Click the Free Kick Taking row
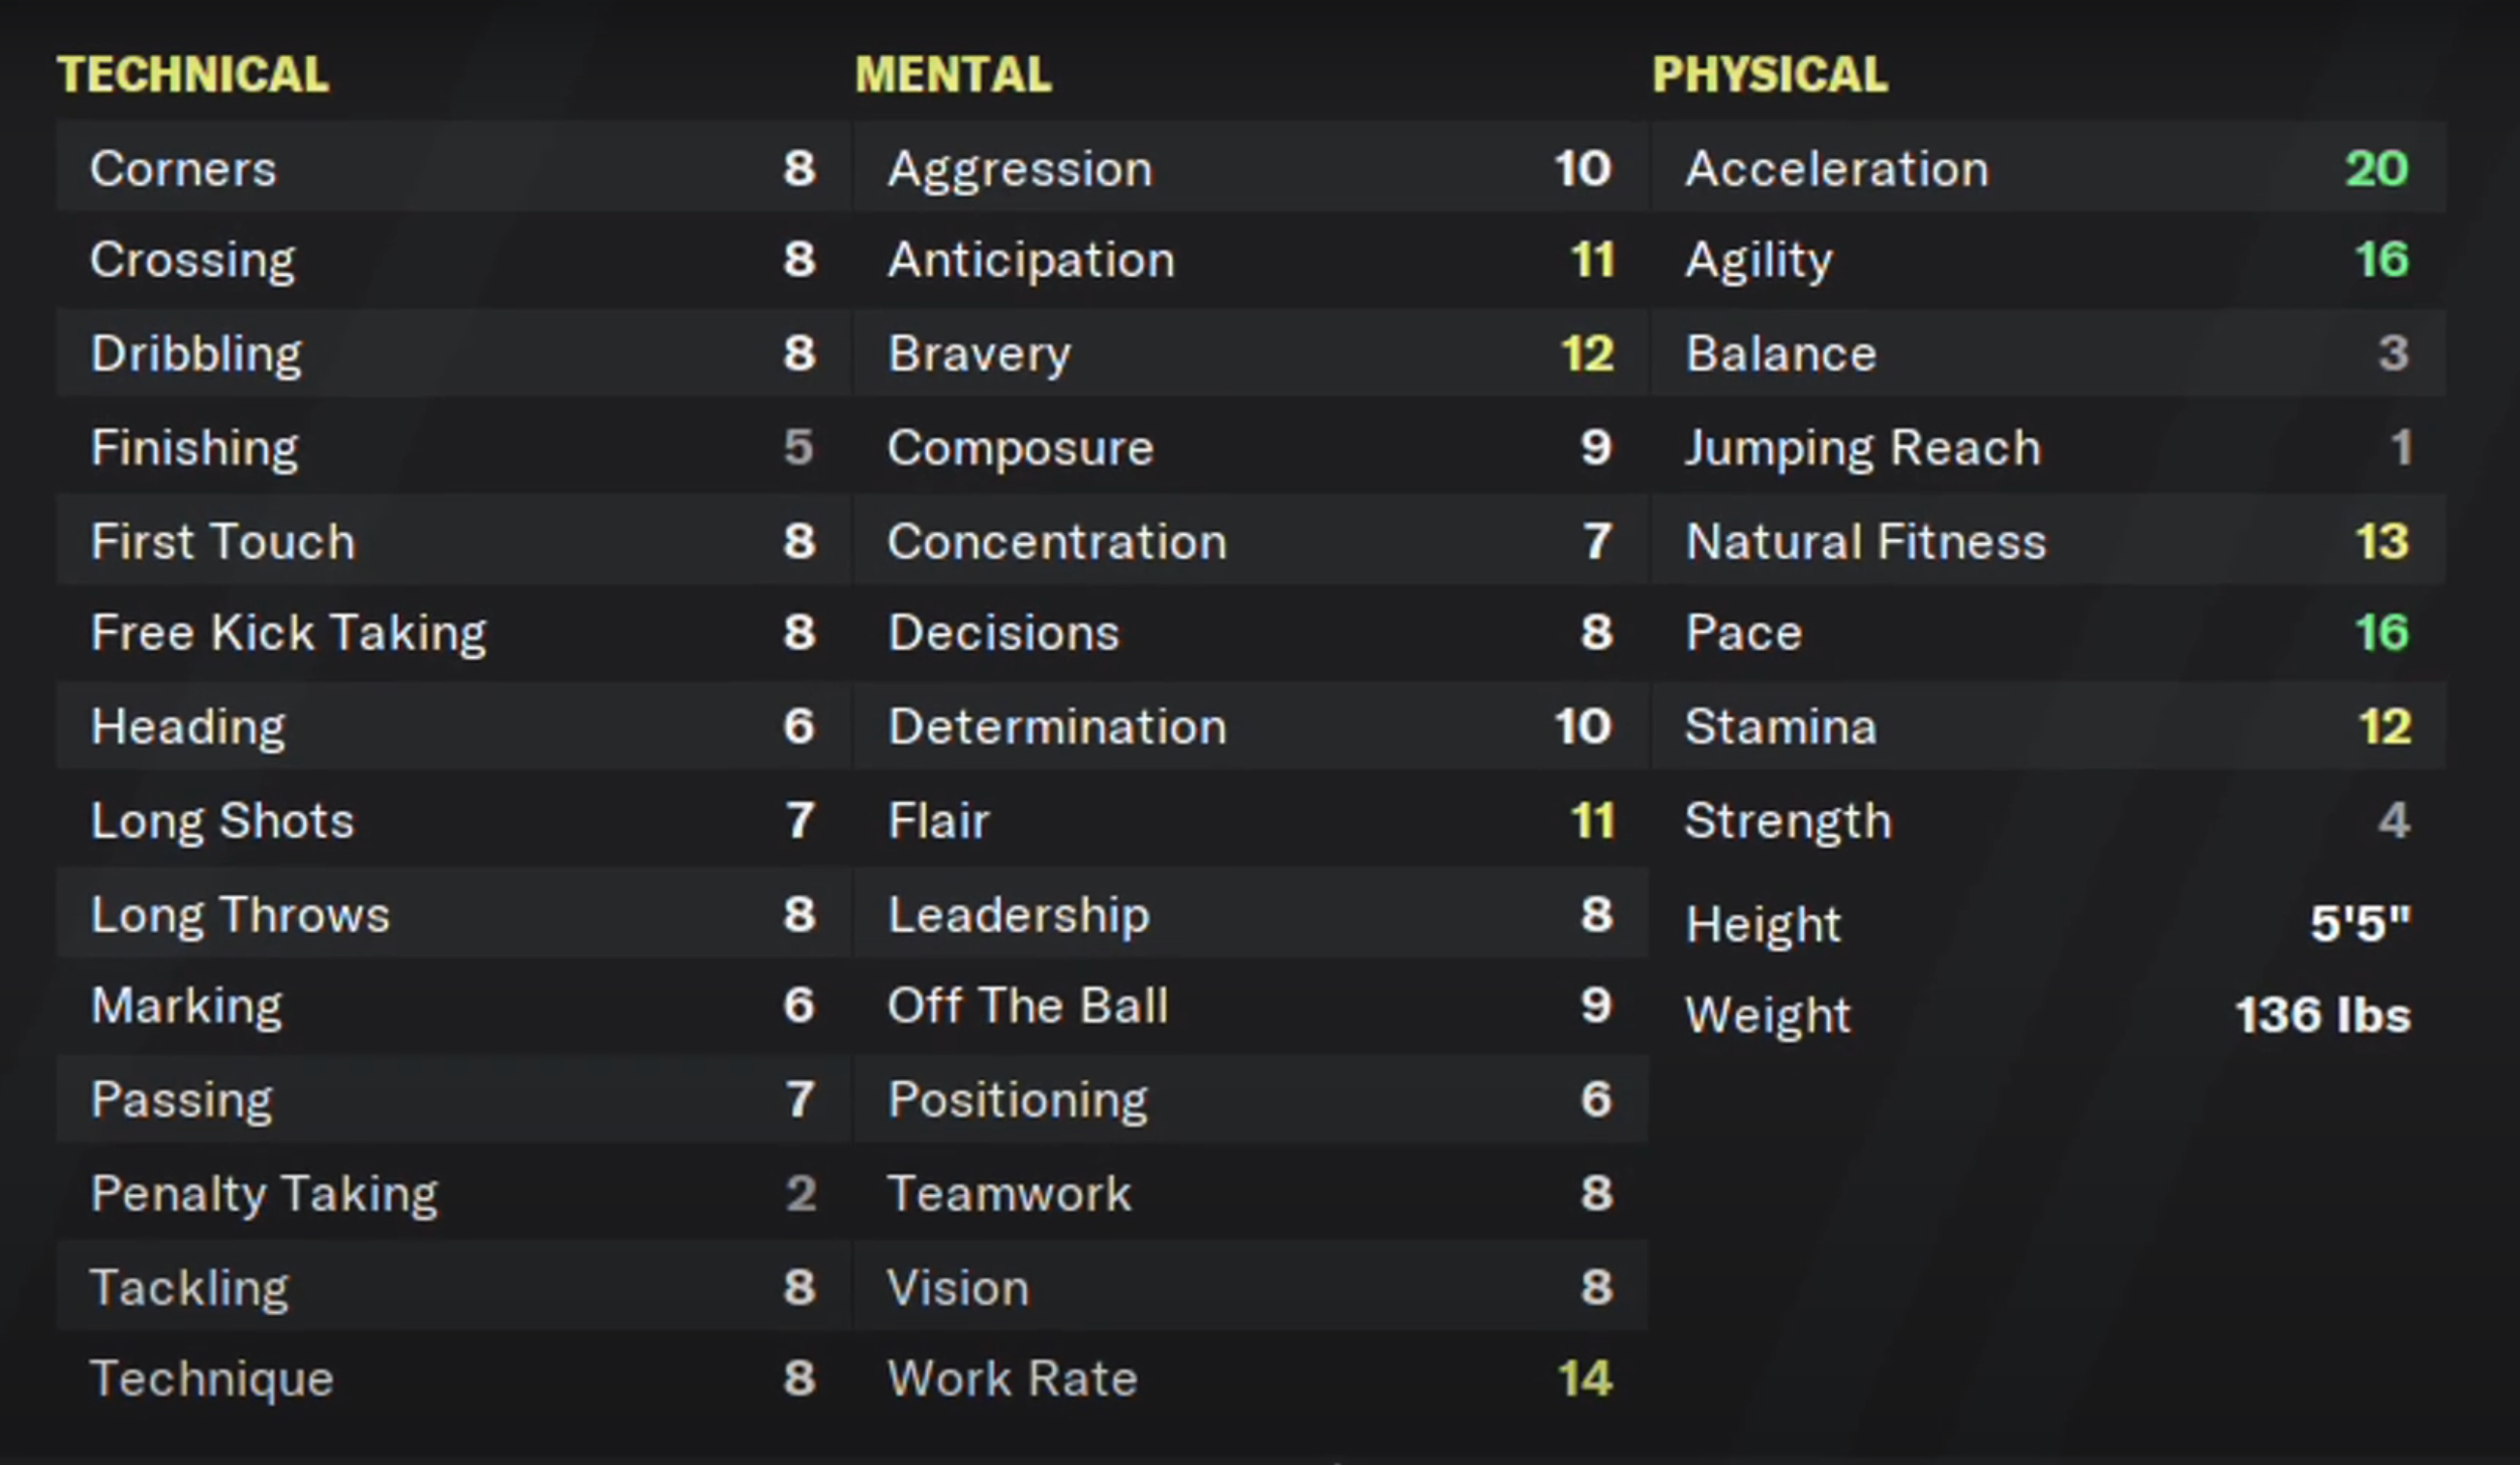The height and width of the screenshot is (1465, 2520). [x=453, y=632]
